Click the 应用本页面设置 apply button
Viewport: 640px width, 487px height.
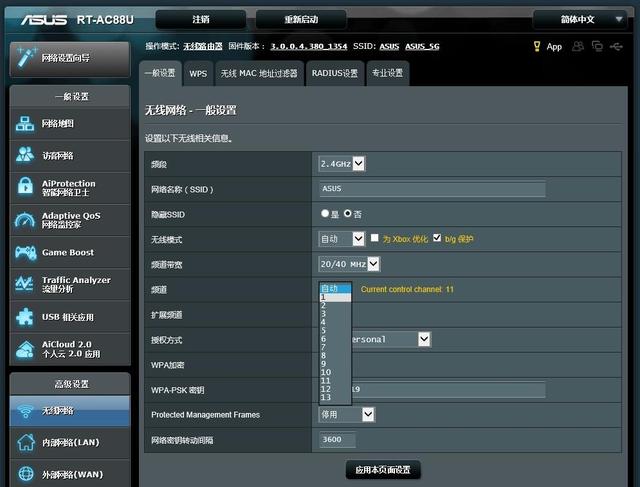(382, 469)
